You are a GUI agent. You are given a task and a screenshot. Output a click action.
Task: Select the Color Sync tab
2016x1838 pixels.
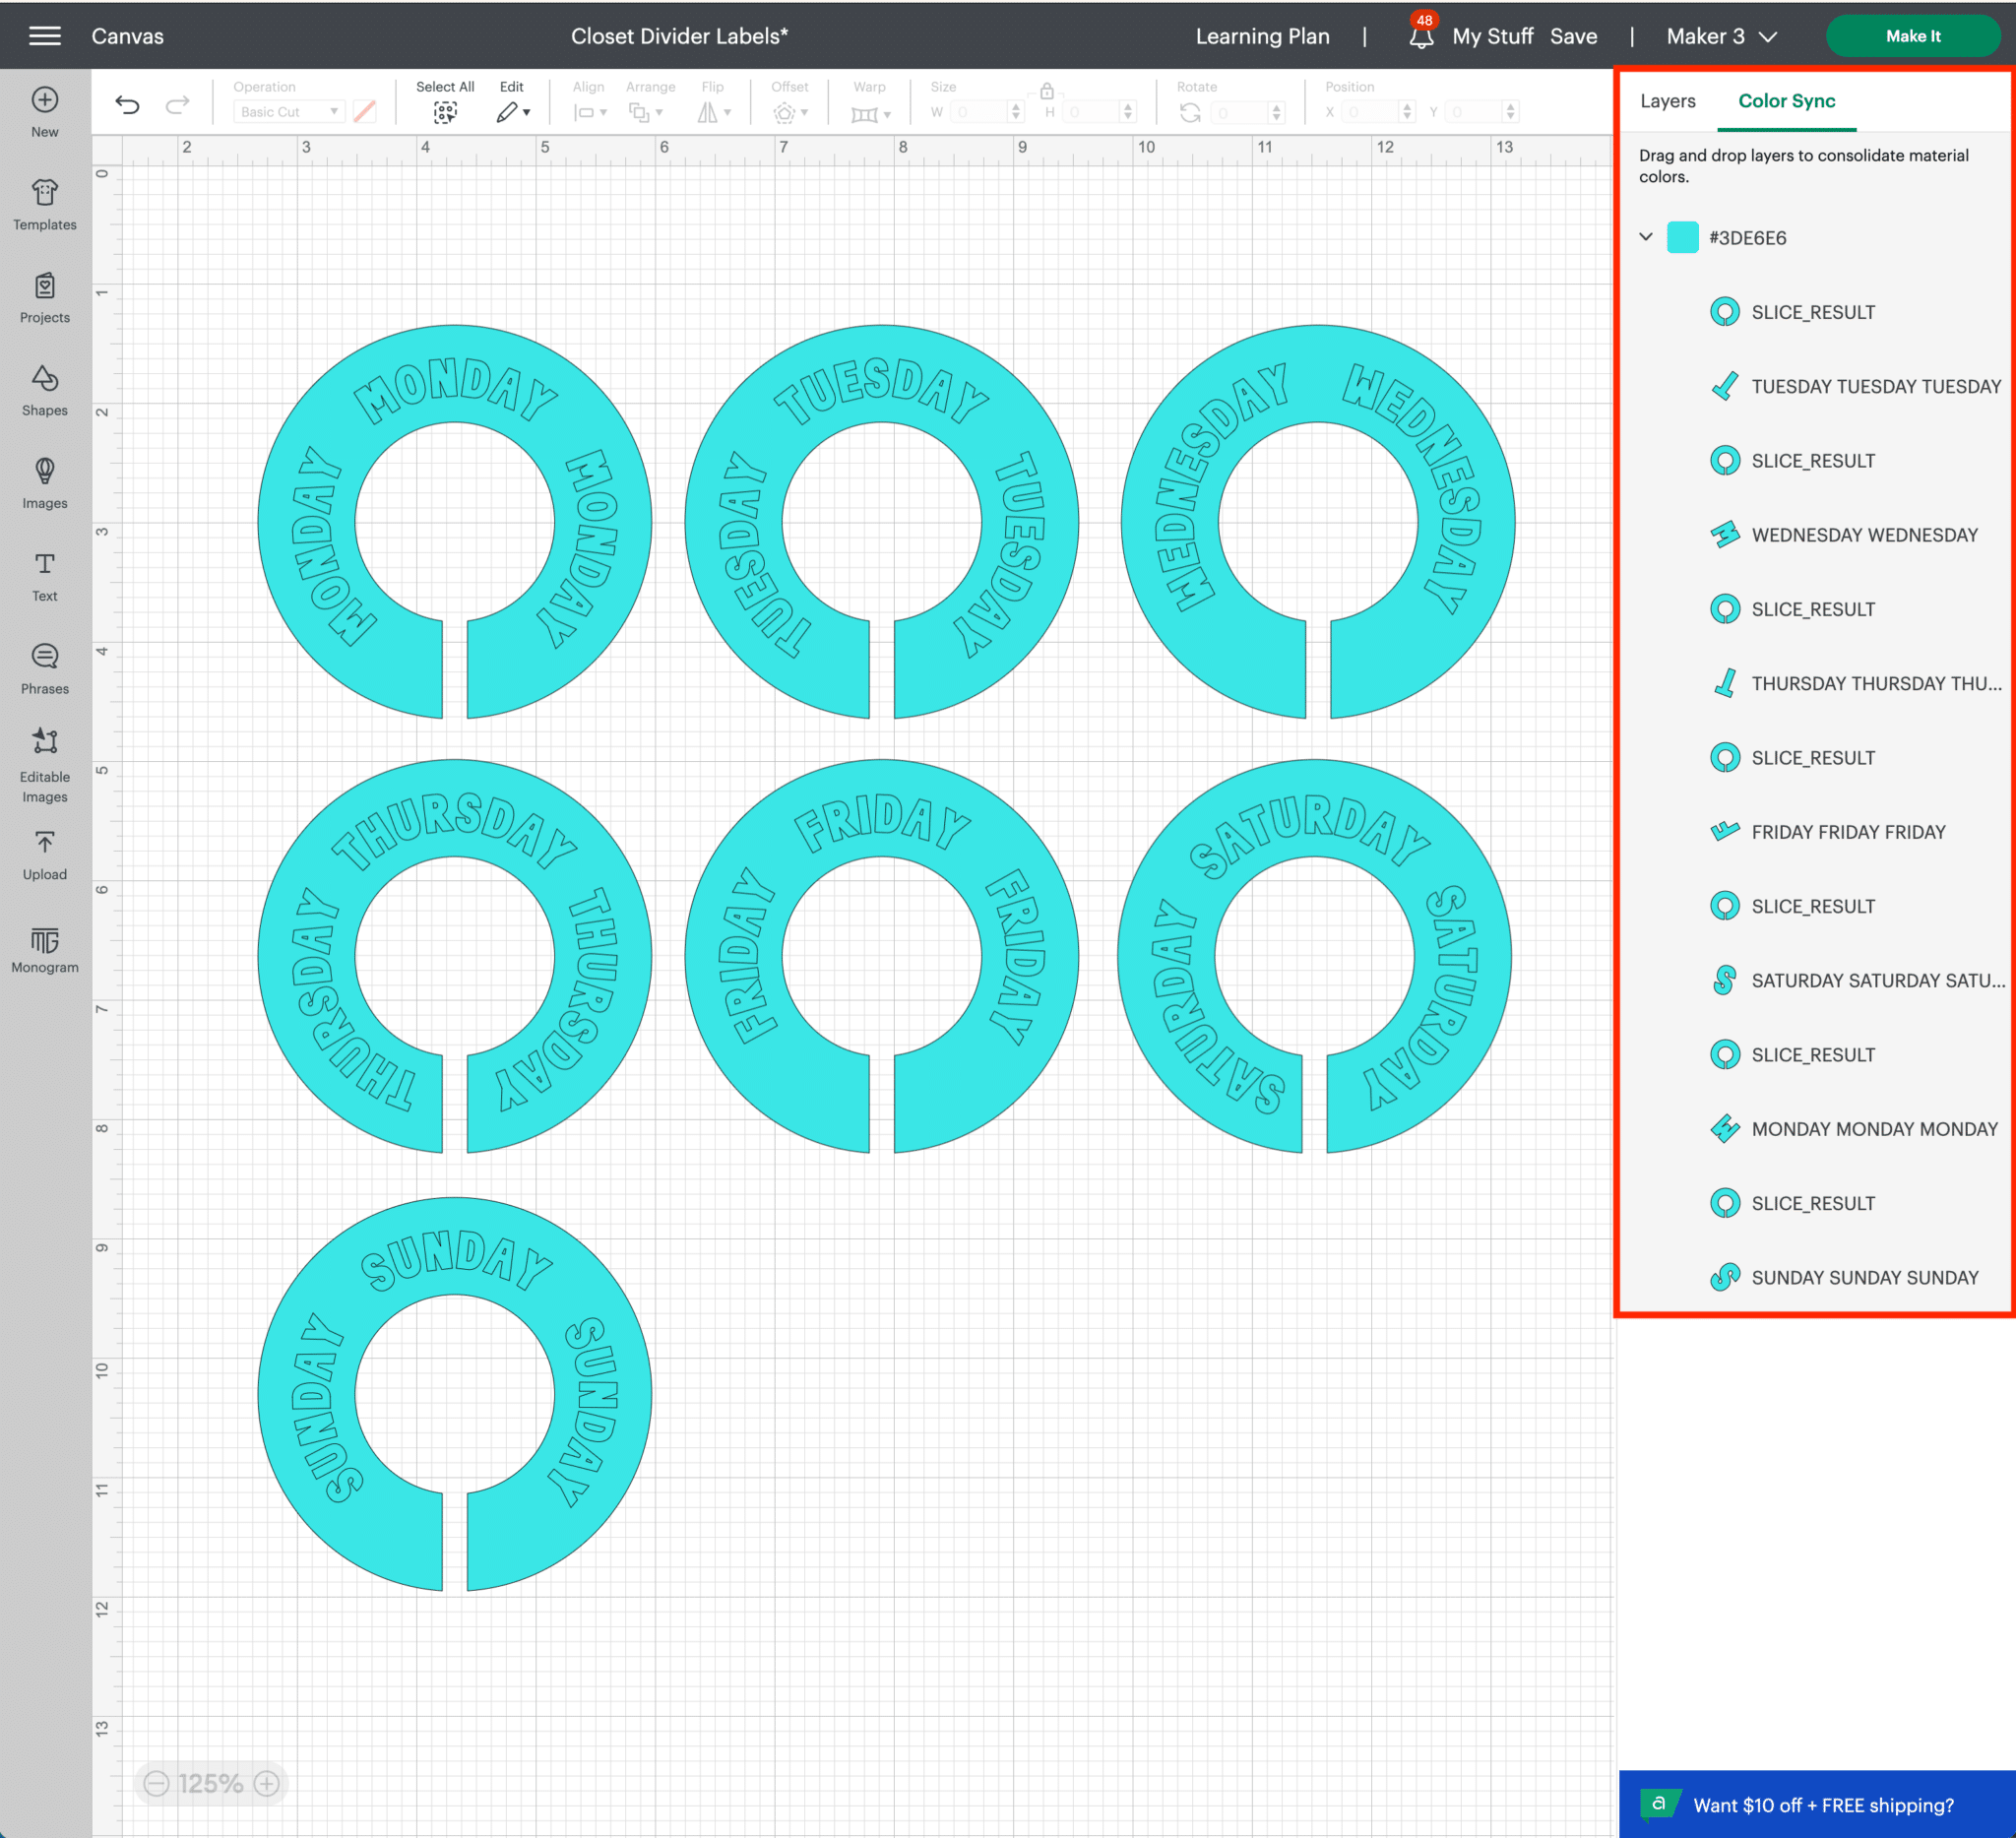click(x=1786, y=101)
